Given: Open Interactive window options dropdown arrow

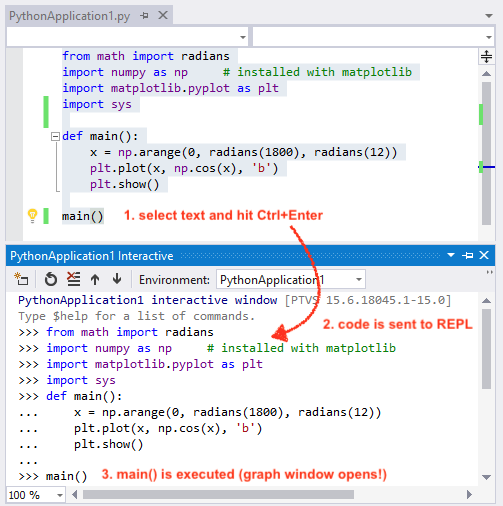Looking at the screenshot, I should pos(451,255).
